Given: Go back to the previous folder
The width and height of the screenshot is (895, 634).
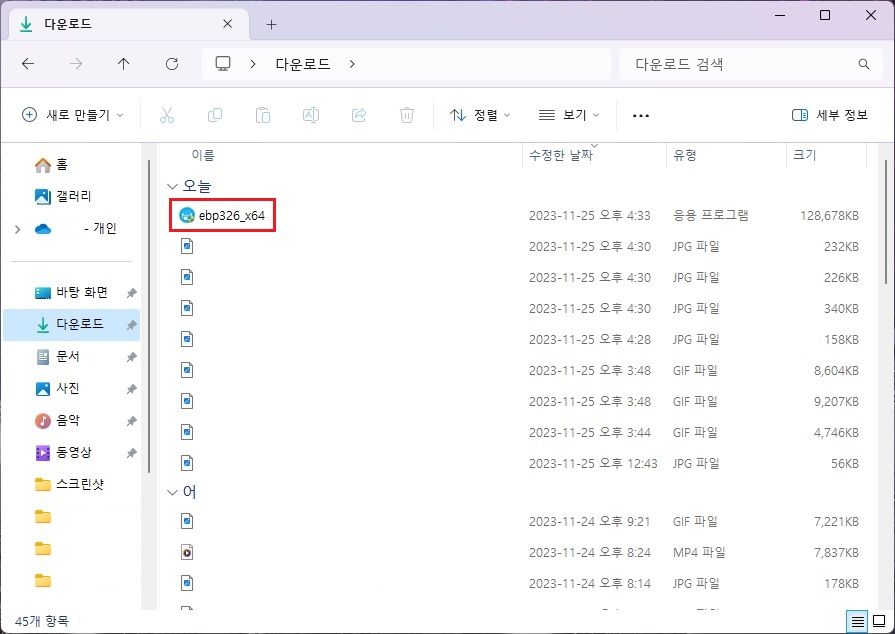Looking at the screenshot, I should (x=28, y=63).
